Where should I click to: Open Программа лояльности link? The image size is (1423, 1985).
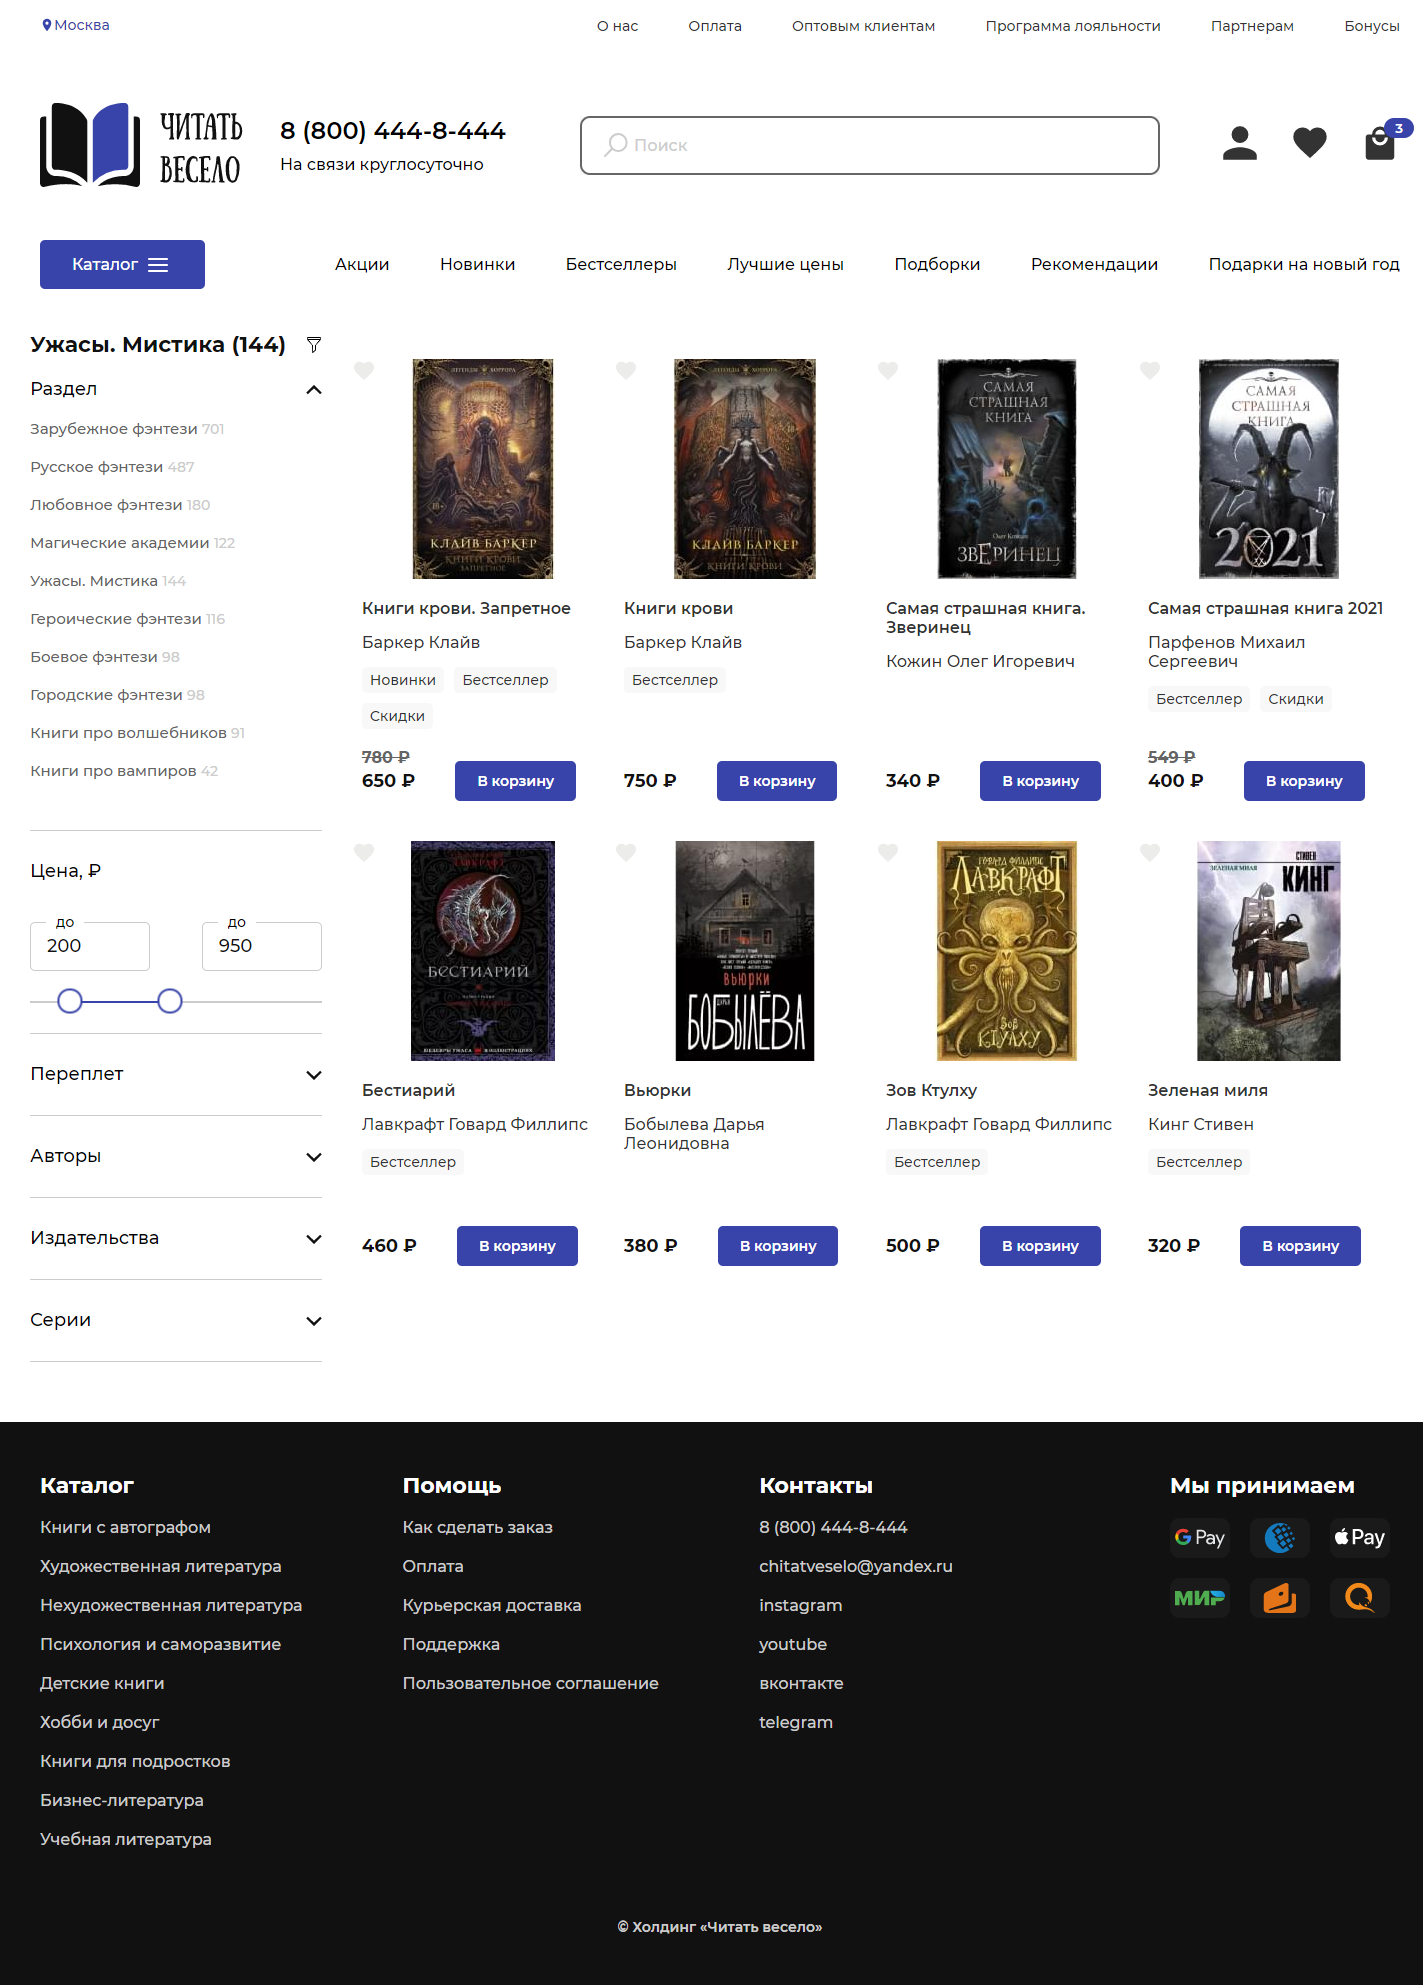(1073, 26)
